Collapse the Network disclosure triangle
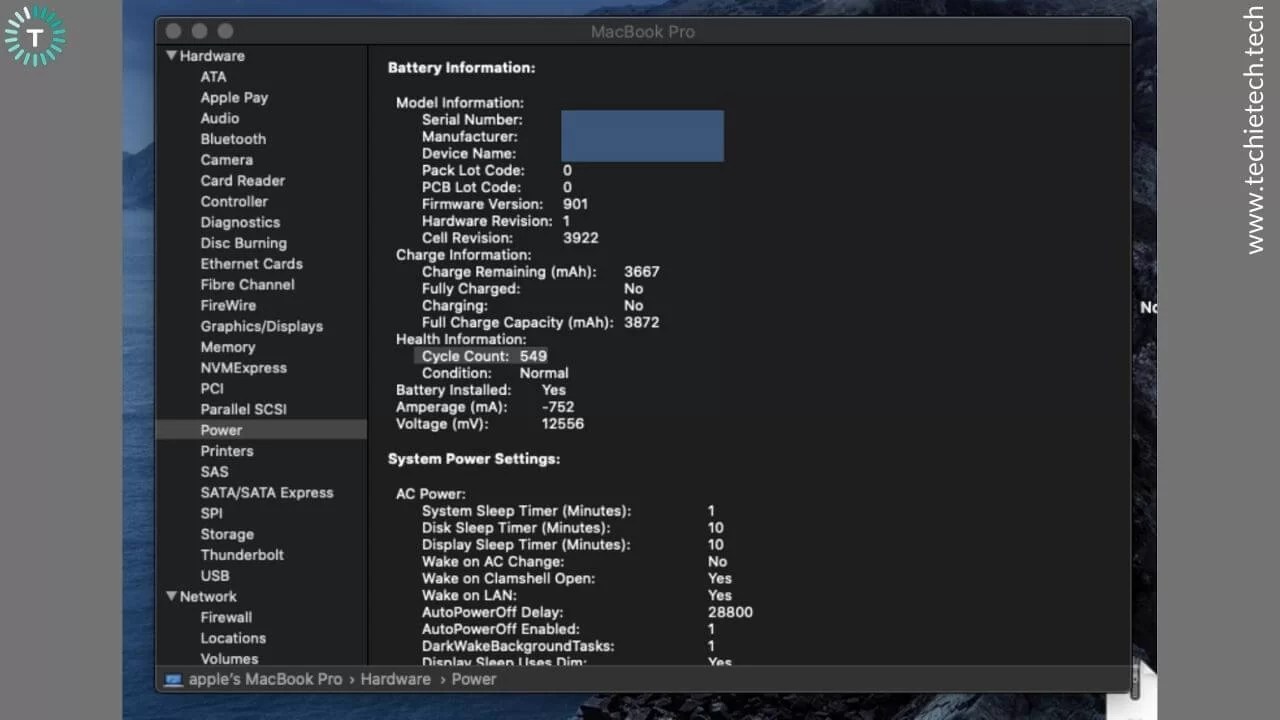1280x720 pixels. [172, 596]
